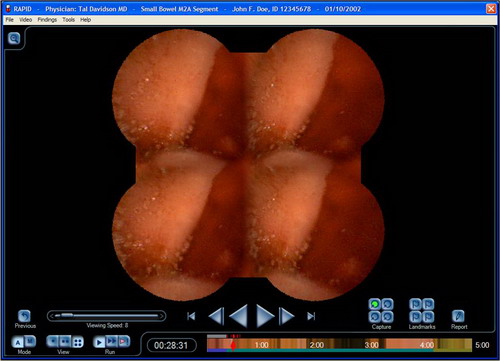
Task: Click the top-right Landmarks flag button
Action: coord(428,304)
